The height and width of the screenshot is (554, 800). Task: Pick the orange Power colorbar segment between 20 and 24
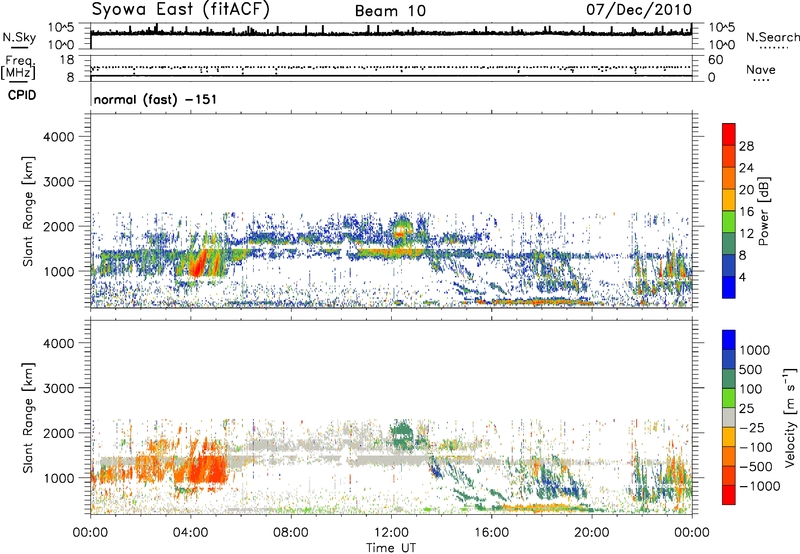tap(729, 178)
